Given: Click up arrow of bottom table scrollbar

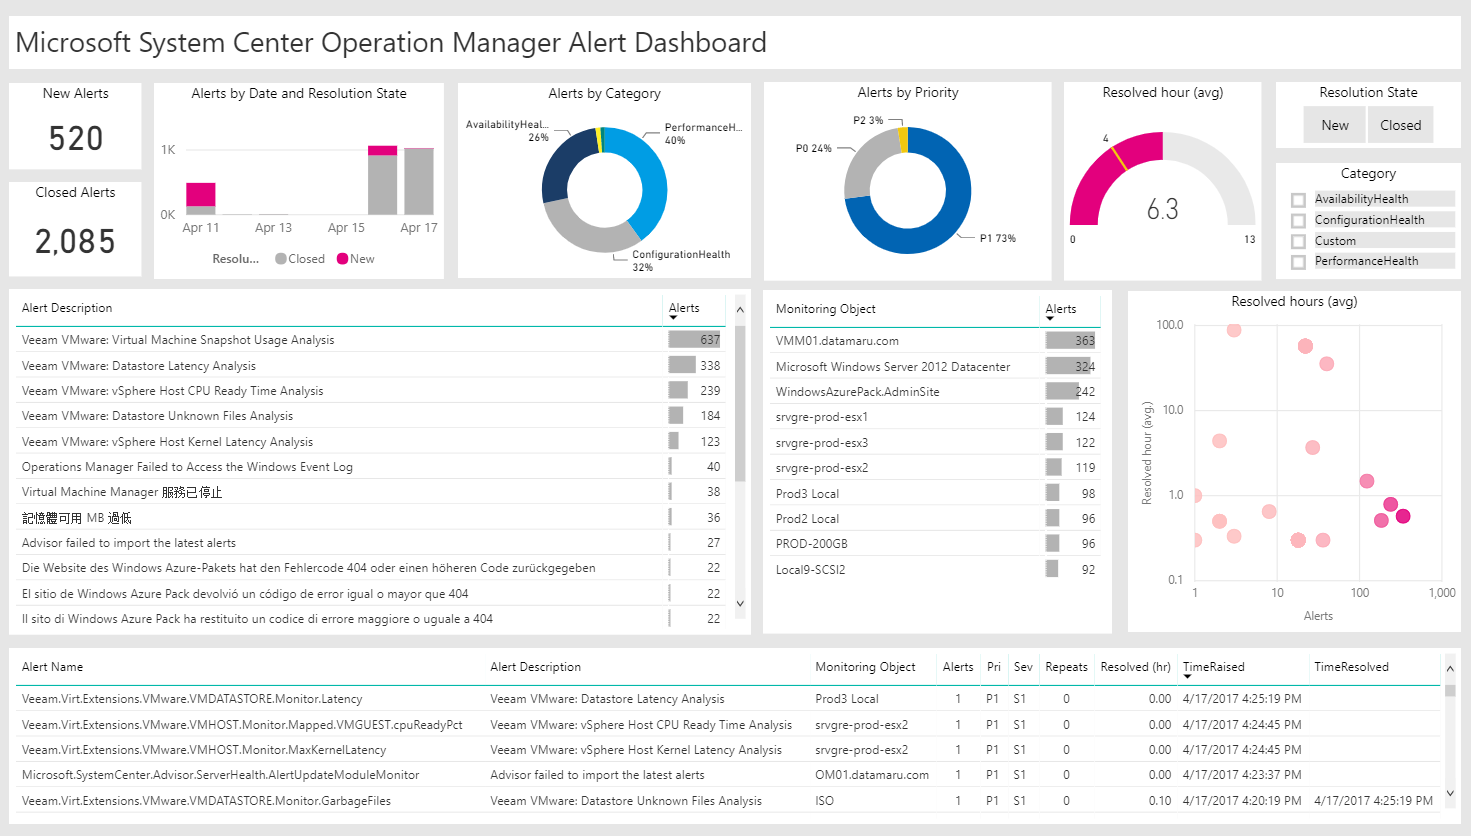Looking at the screenshot, I should 1450,668.
